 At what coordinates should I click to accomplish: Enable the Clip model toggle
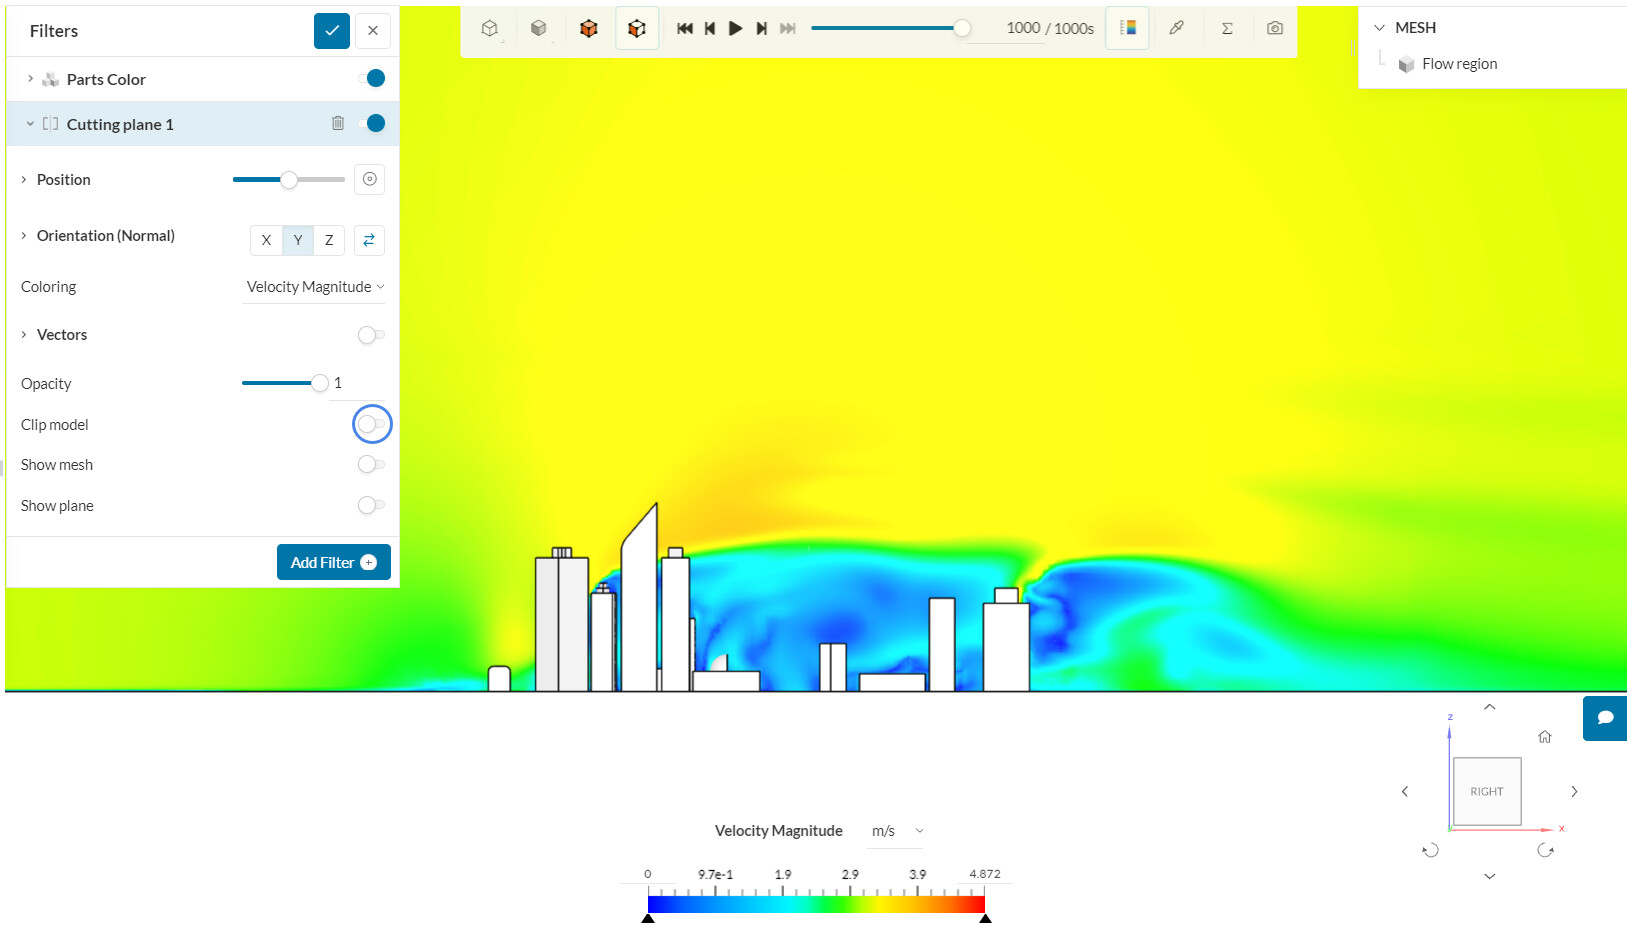pos(371,424)
